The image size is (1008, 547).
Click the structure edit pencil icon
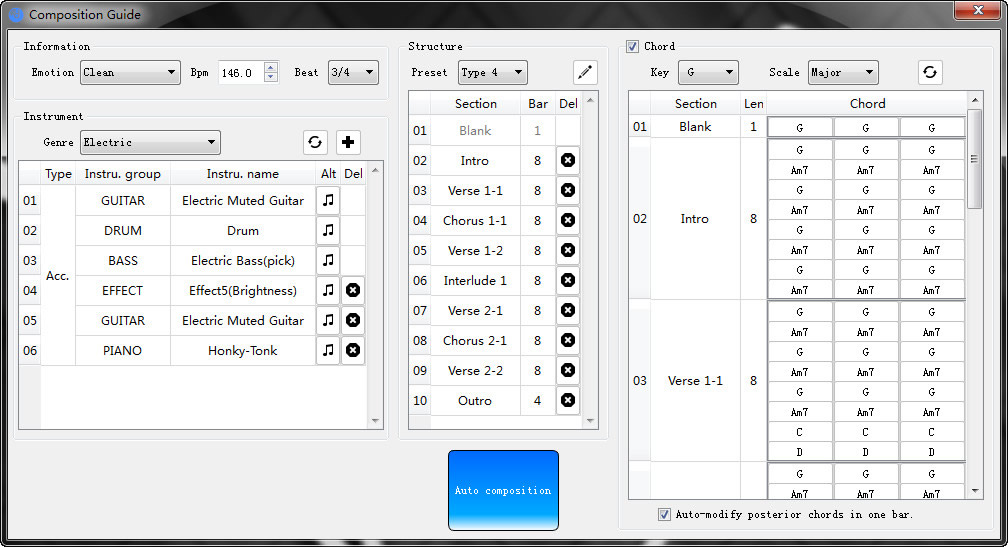click(585, 72)
